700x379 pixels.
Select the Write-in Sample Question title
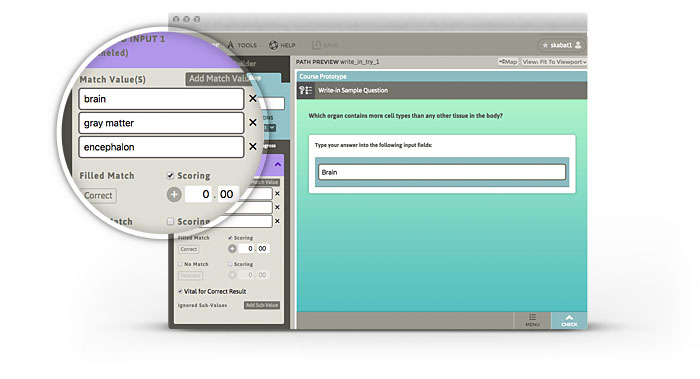(353, 90)
